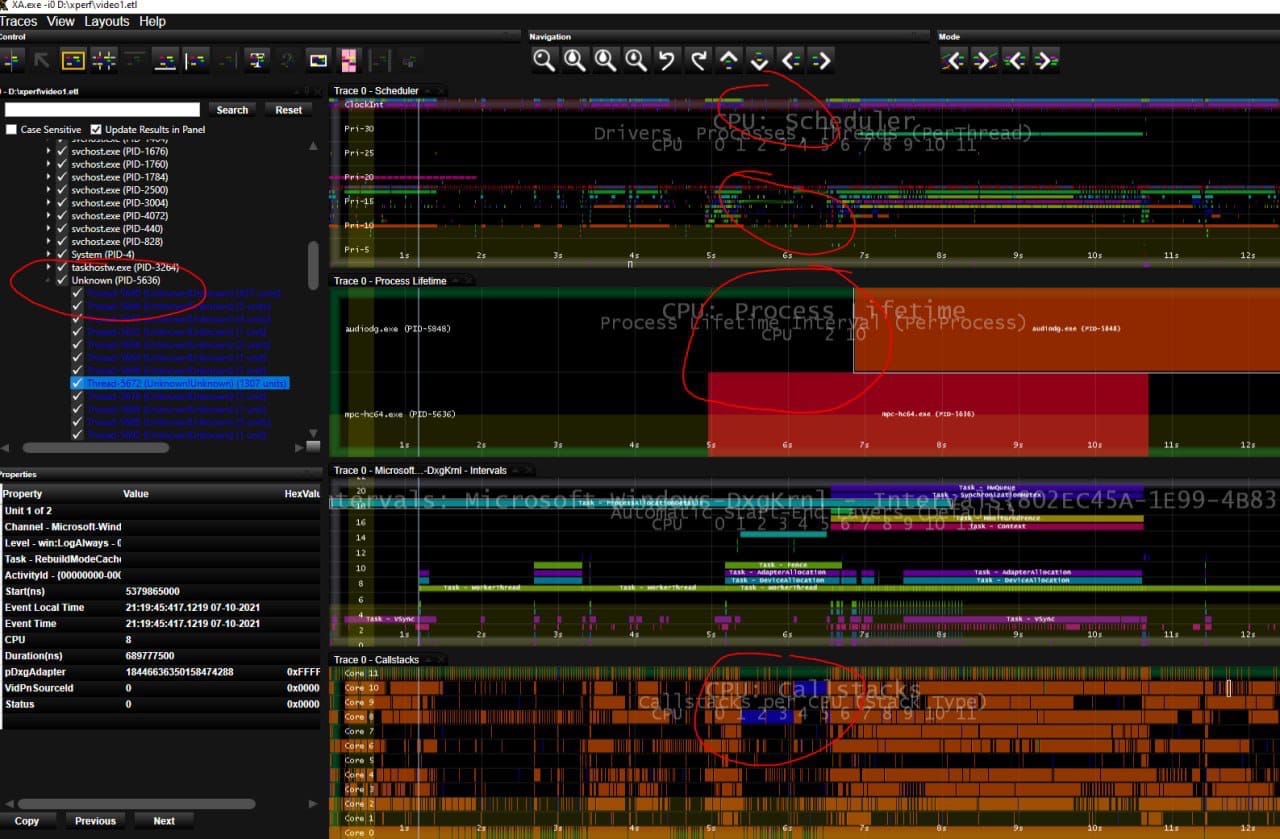Viewport: 1280px width, 839px height.
Task: Expand the taskhostw.exe (PID-3264) node
Action: pyautogui.click(x=48, y=268)
